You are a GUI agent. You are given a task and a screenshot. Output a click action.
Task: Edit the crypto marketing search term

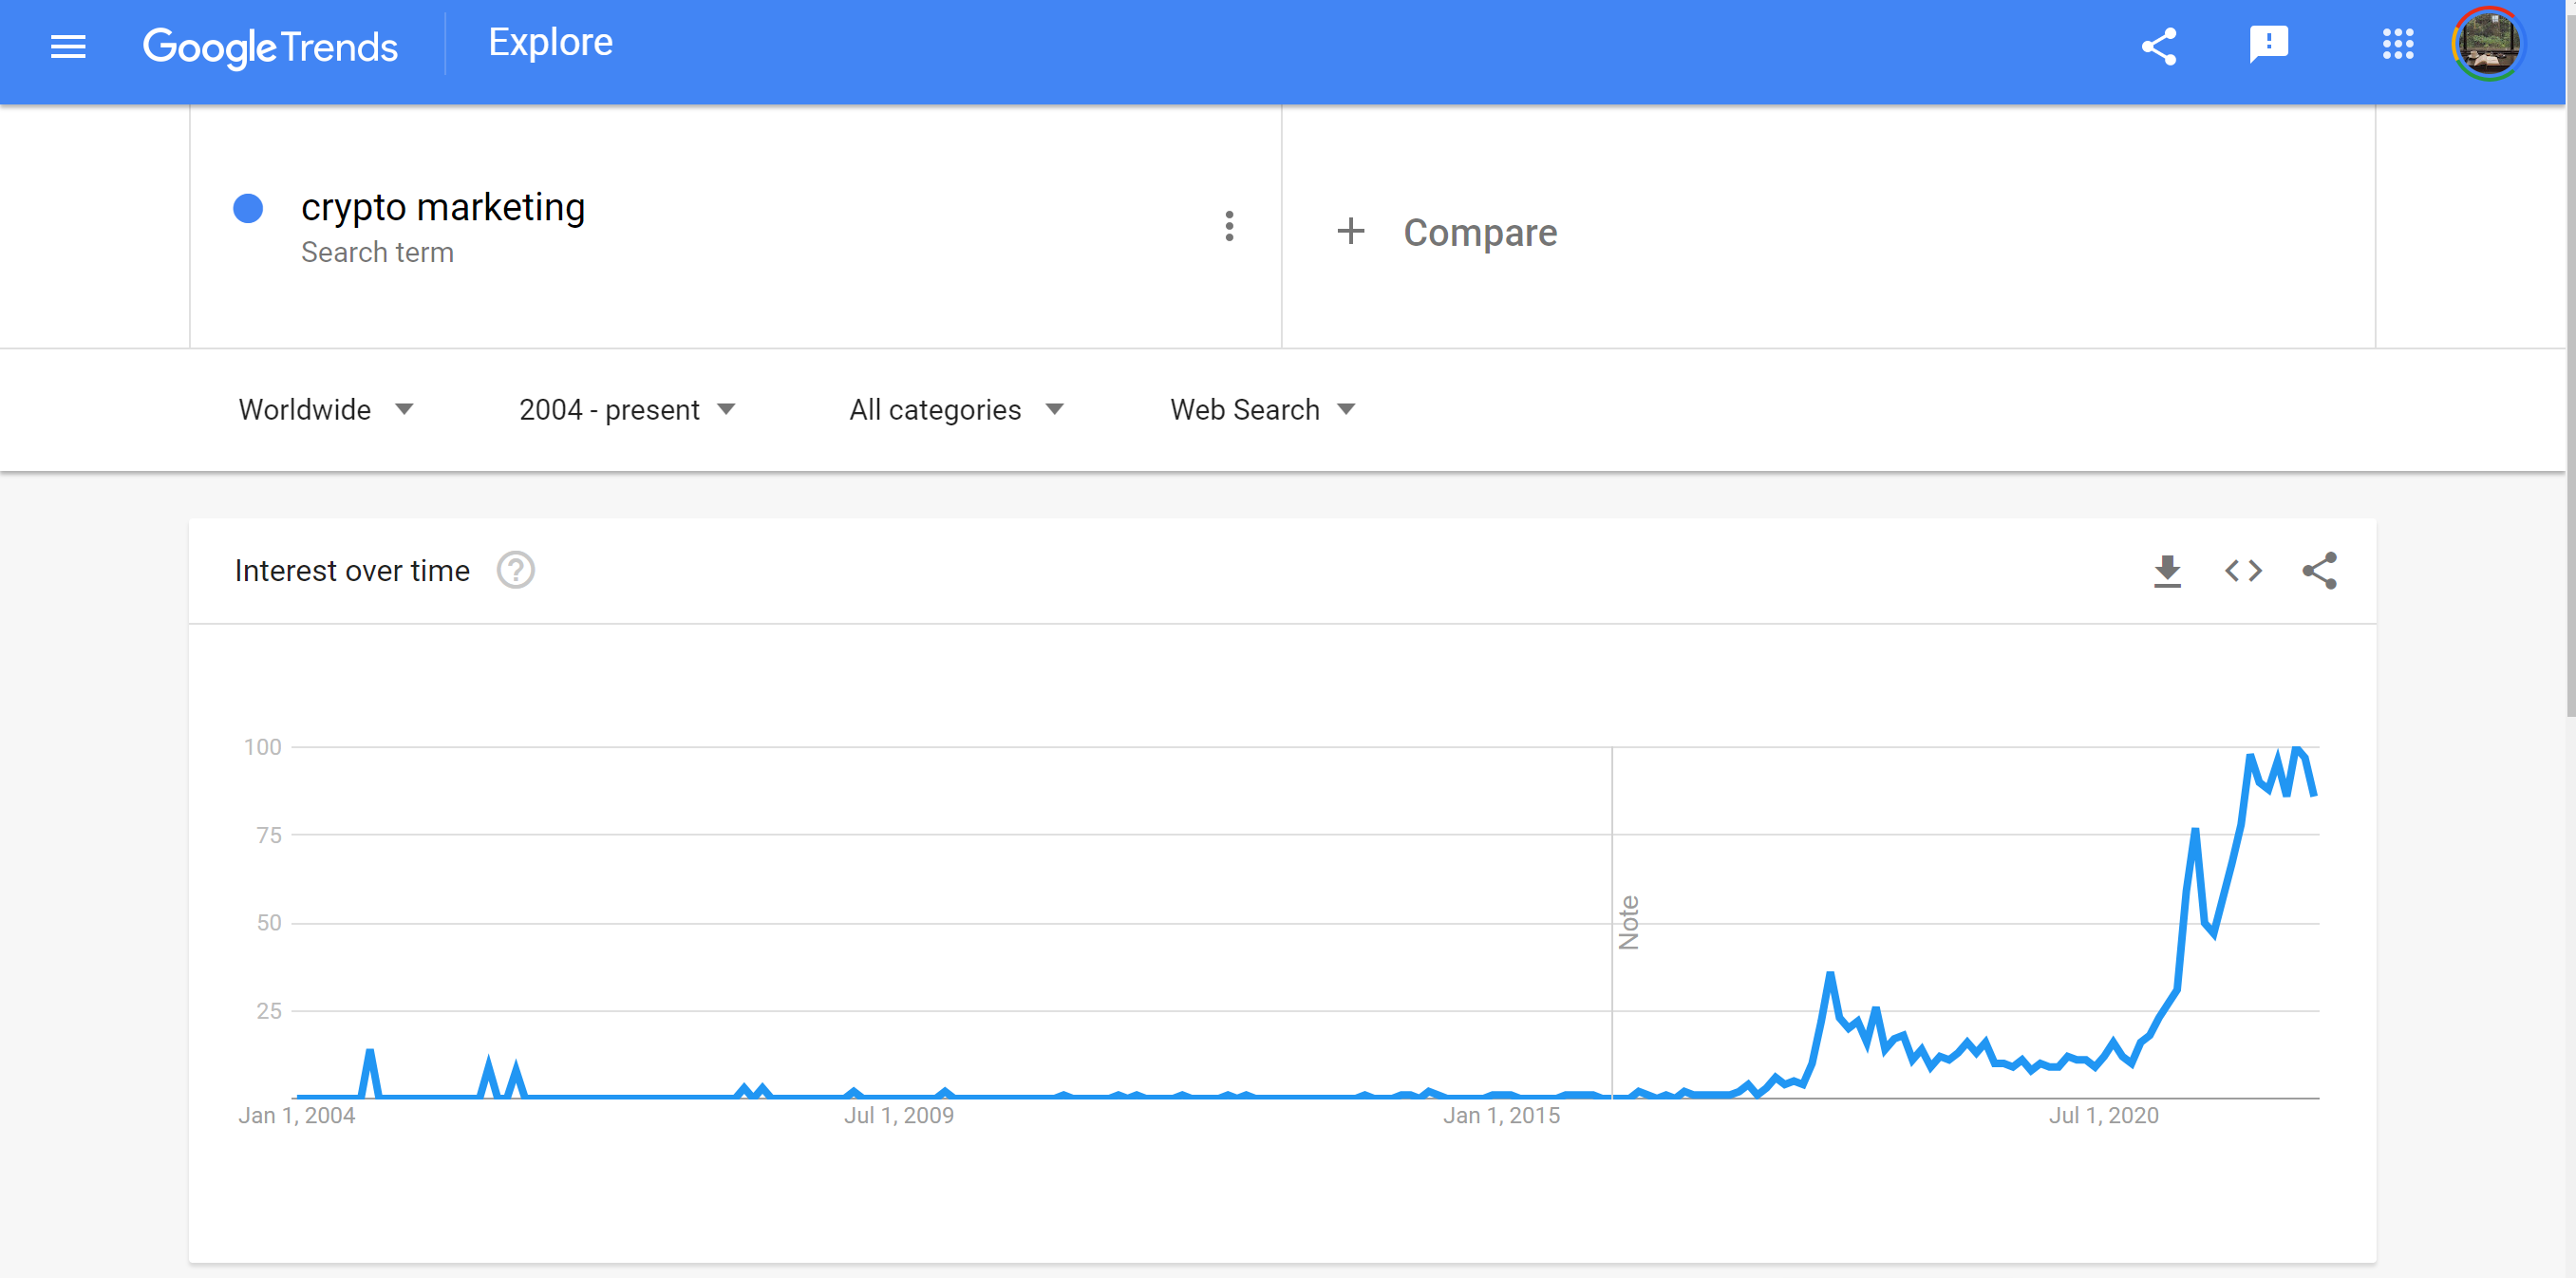coord(442,207)
